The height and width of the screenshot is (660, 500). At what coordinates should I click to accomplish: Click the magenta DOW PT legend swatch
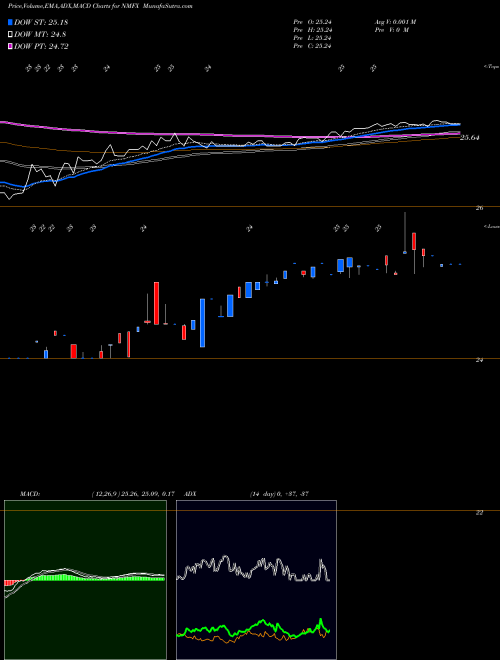(10, 46)
